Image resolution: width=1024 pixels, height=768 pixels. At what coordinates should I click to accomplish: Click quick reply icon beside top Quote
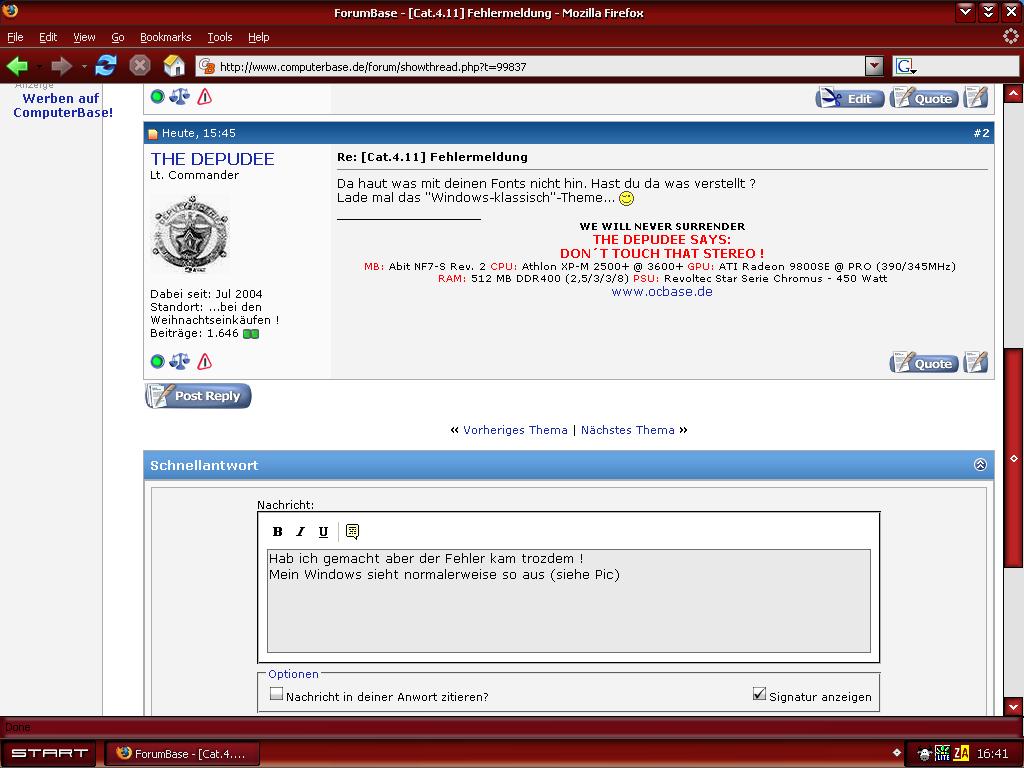pyautogui.click(x=976, y=98)
